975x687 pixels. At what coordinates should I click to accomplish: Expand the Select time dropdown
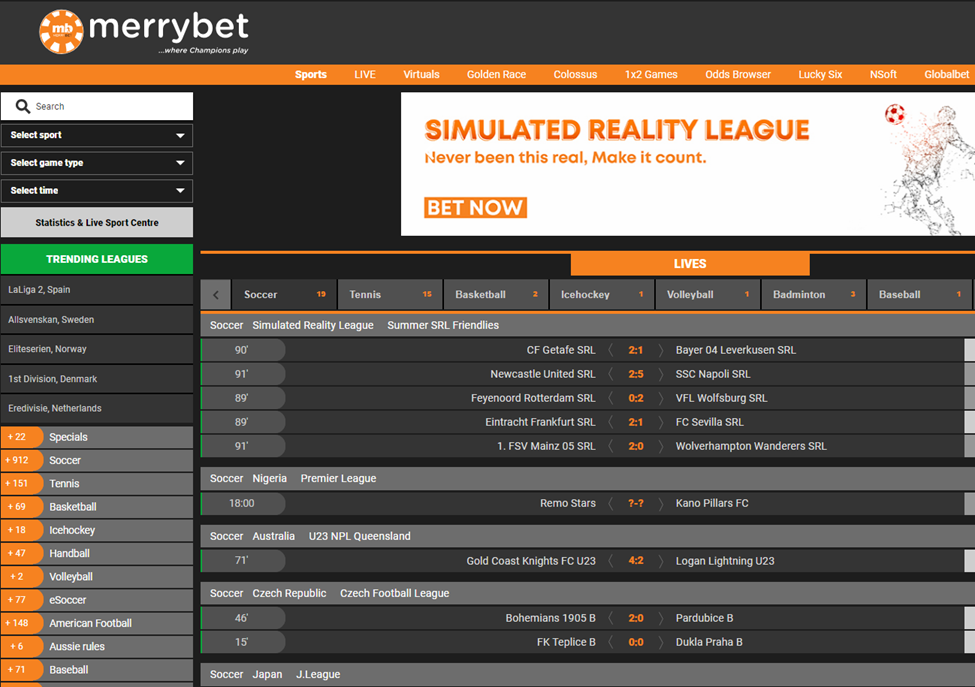pyautogui.click(x=97, y=191)
